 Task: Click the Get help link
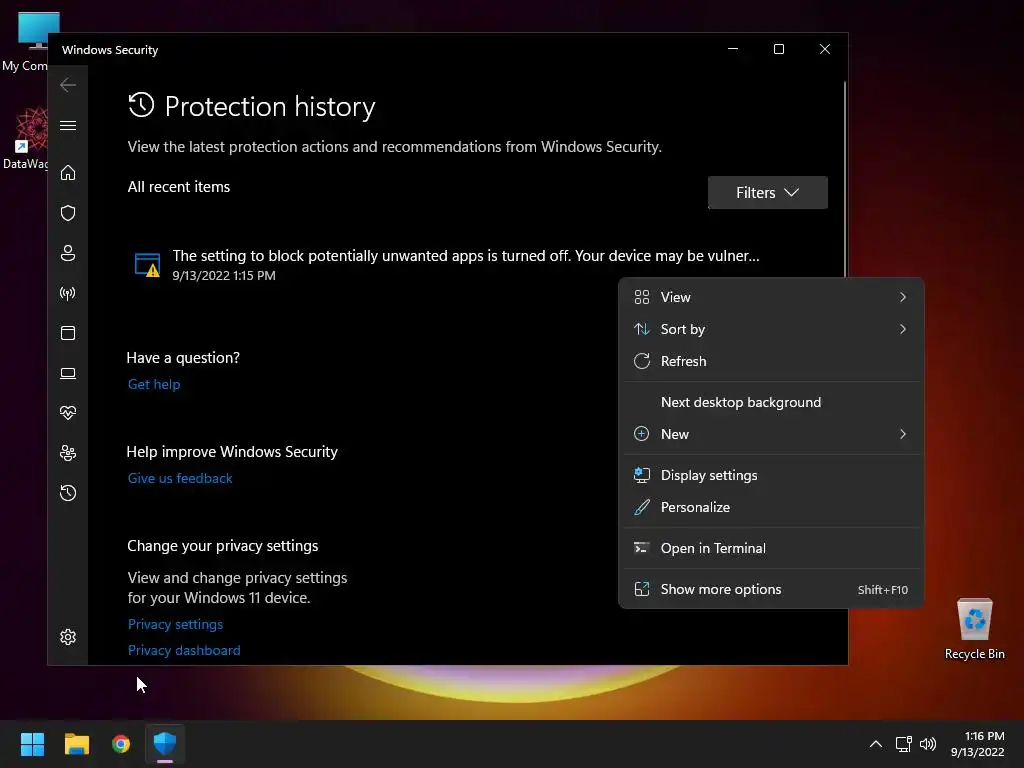[x=154, y=385]
